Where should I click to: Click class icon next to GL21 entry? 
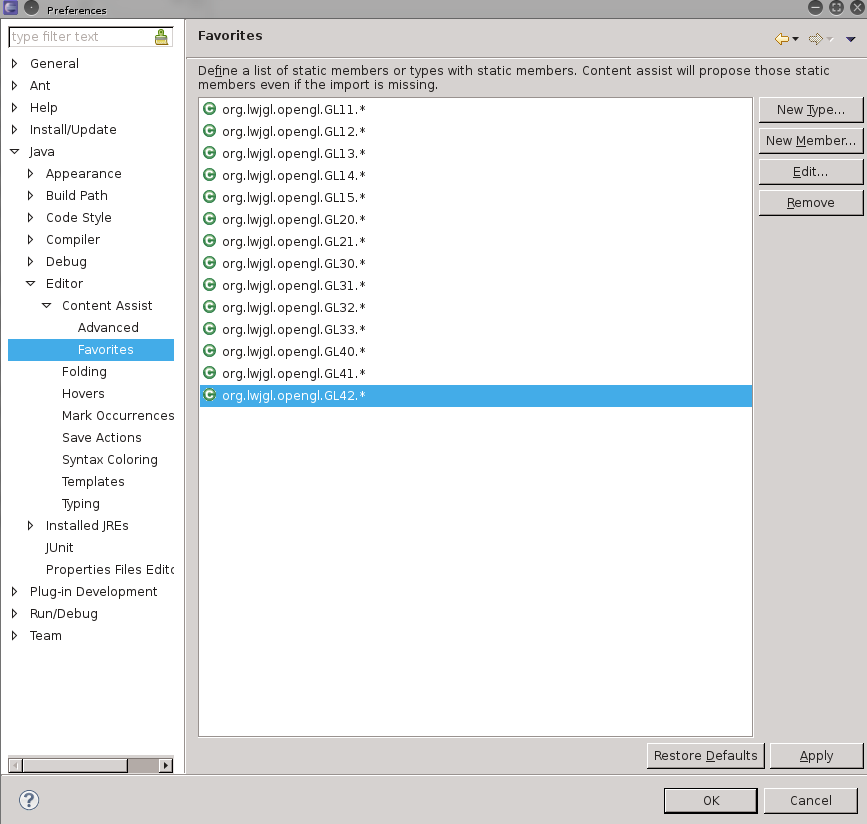(210, 241)
